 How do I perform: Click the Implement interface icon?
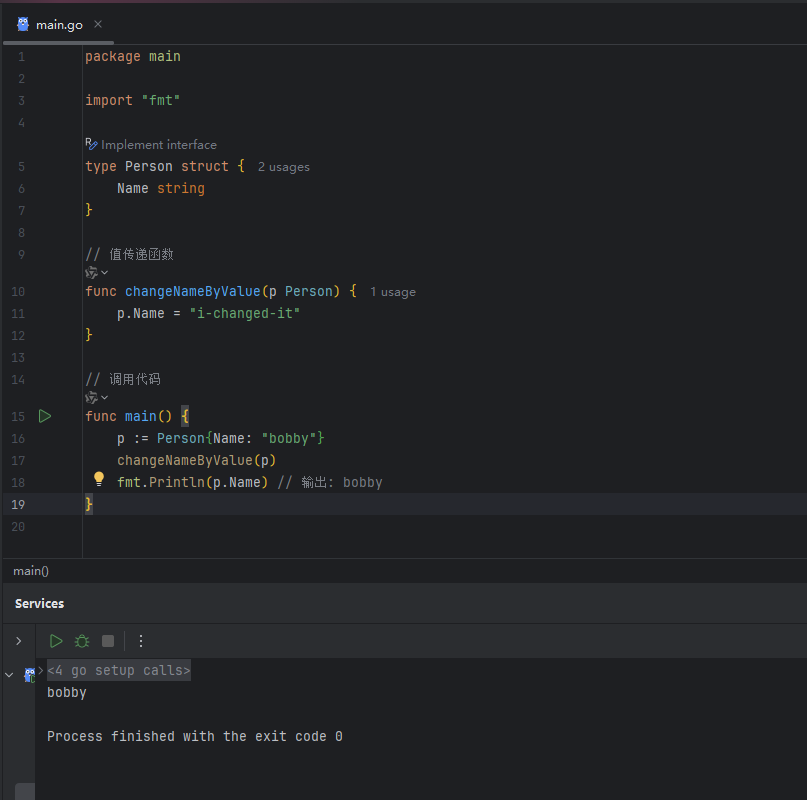(92, 144)
